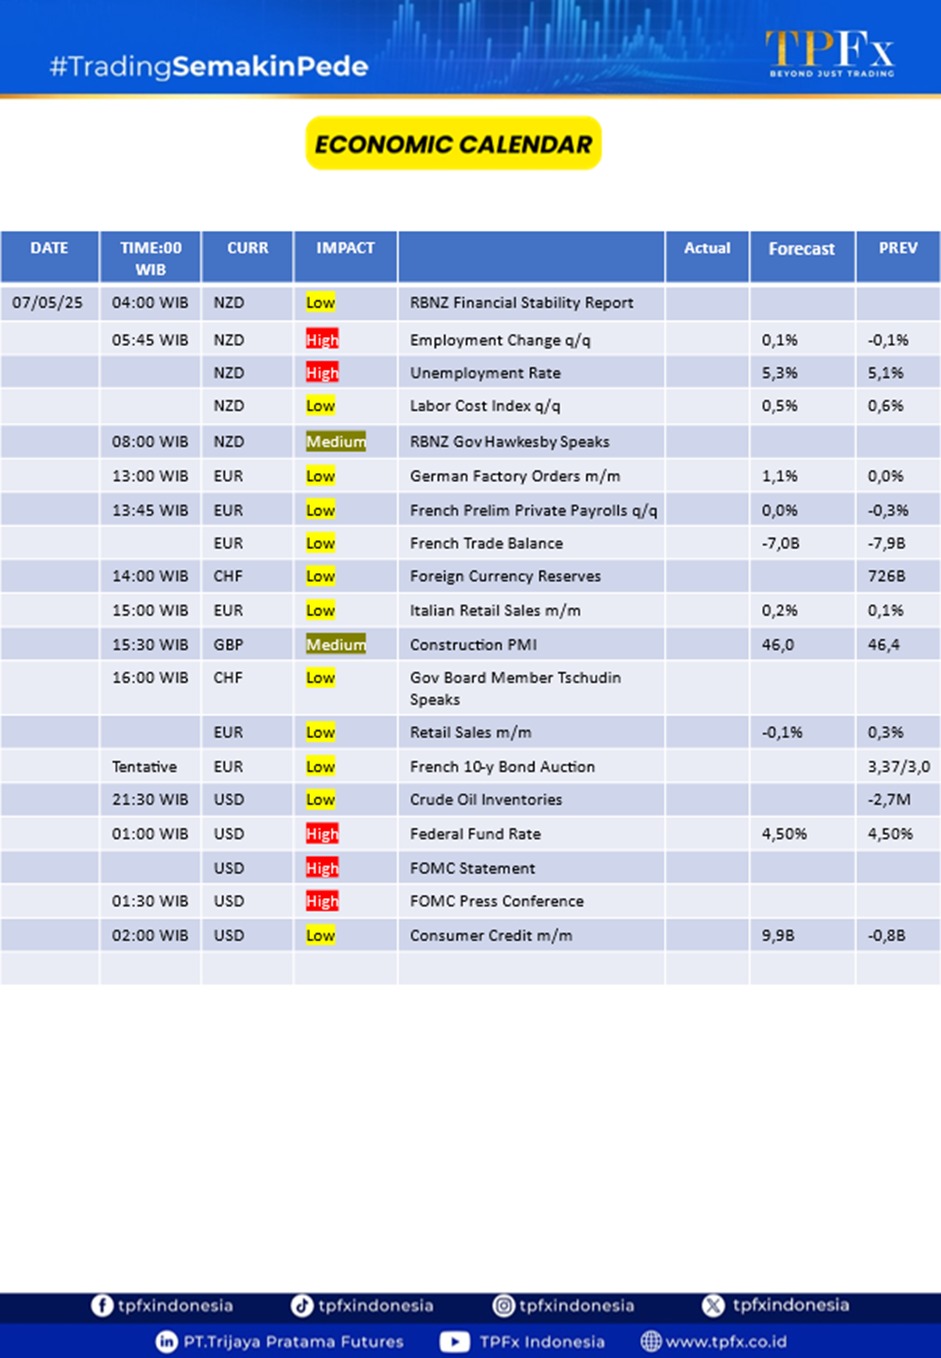Open the X (Twitter) icon
This screenshot has height=1358, width=941.
coord(713,1305)
